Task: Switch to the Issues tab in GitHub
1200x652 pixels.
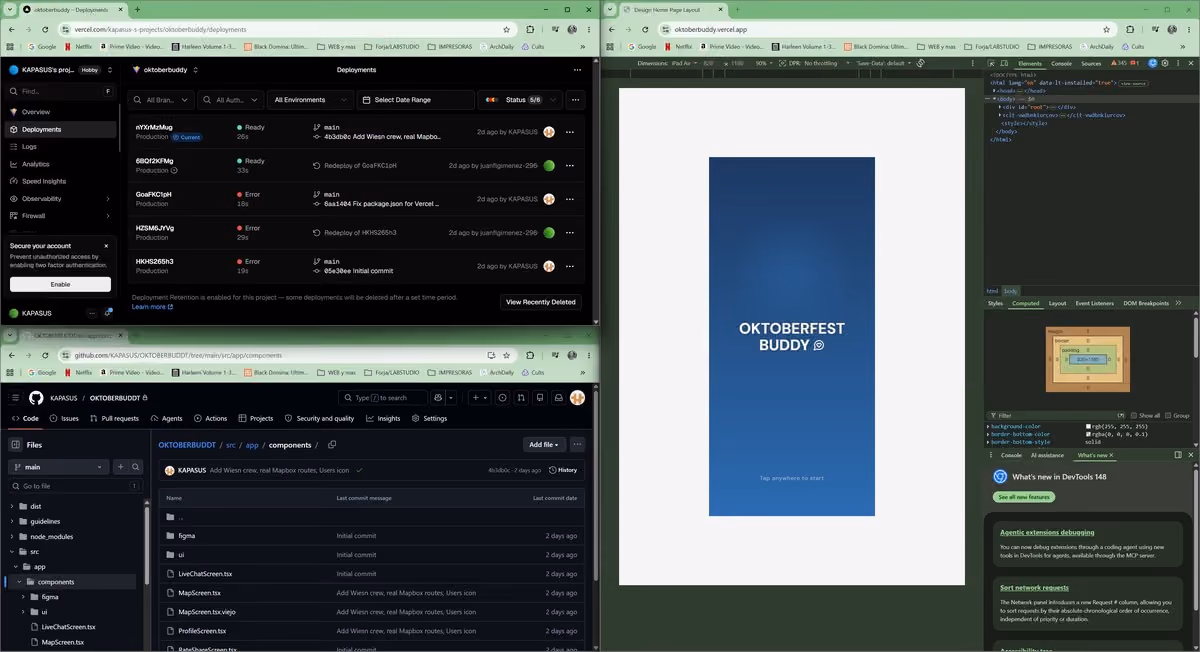Action: click(64, 418)
